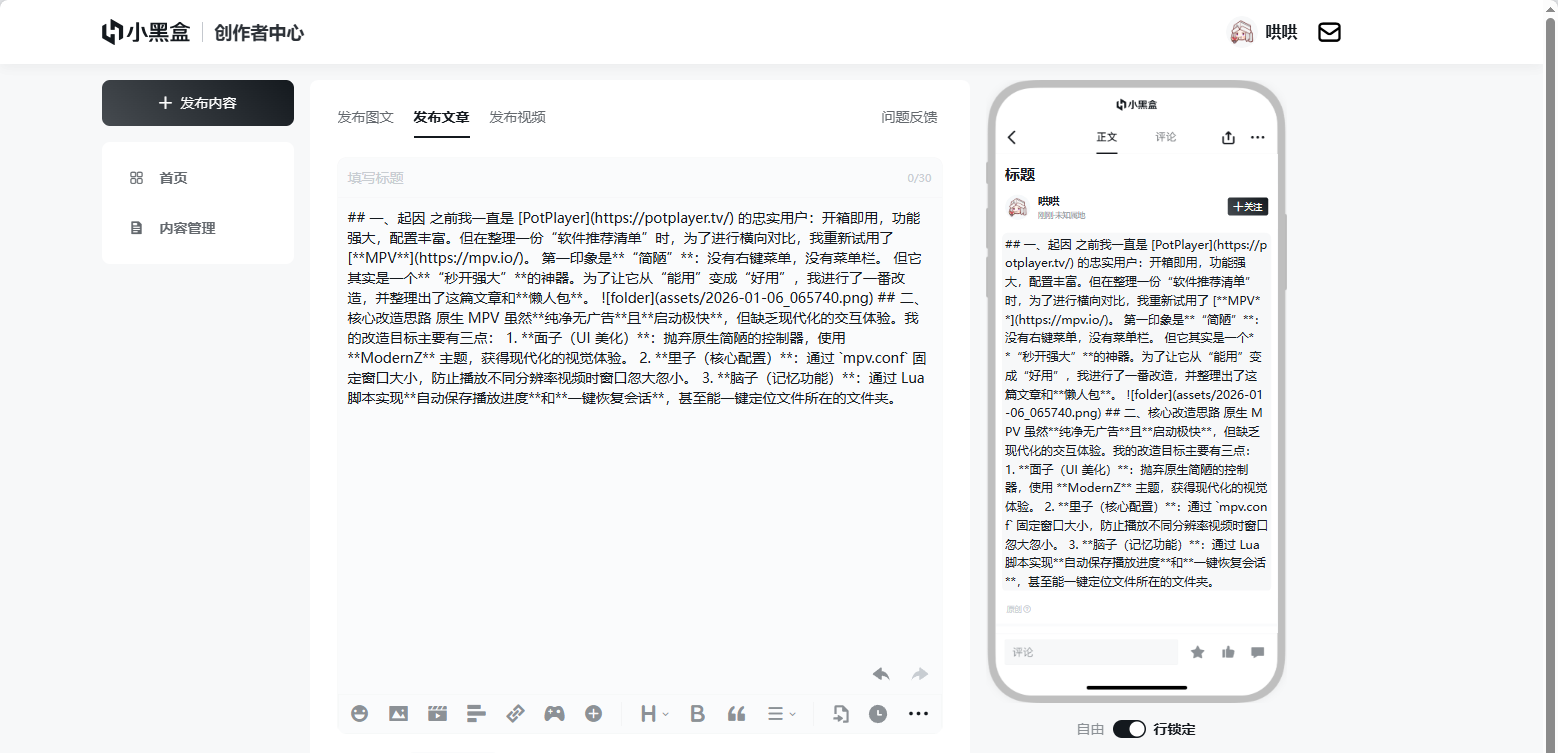Click the link insertion chain icon

tap(515, 713)
